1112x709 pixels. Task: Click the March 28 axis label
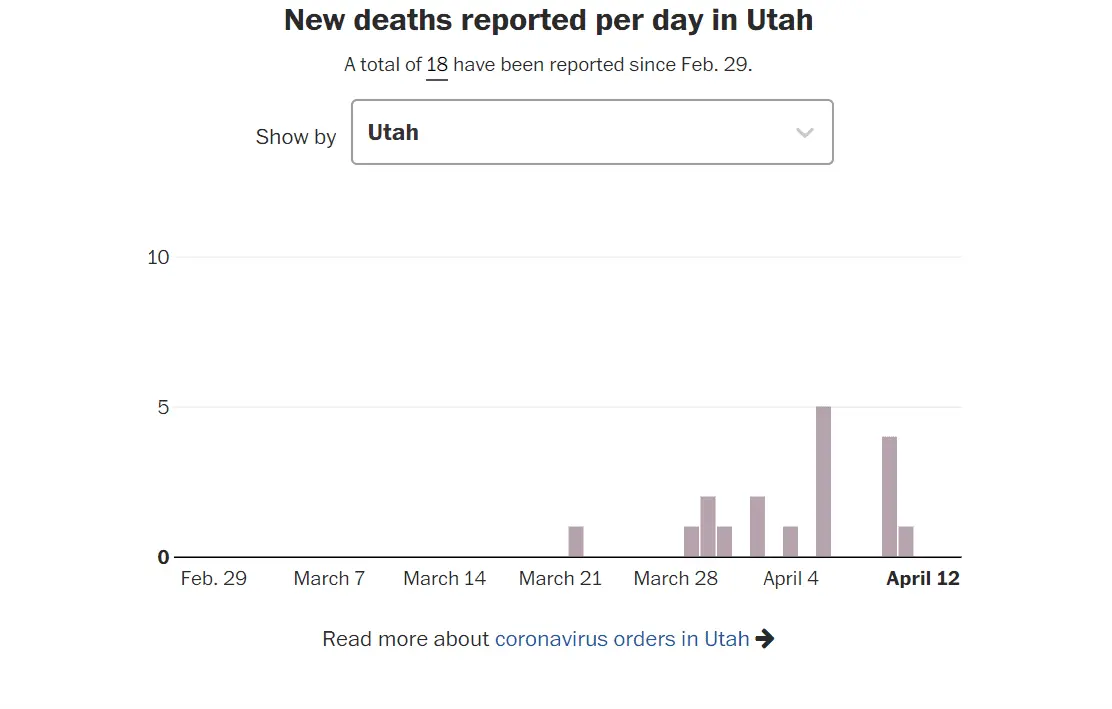[675, 579]
